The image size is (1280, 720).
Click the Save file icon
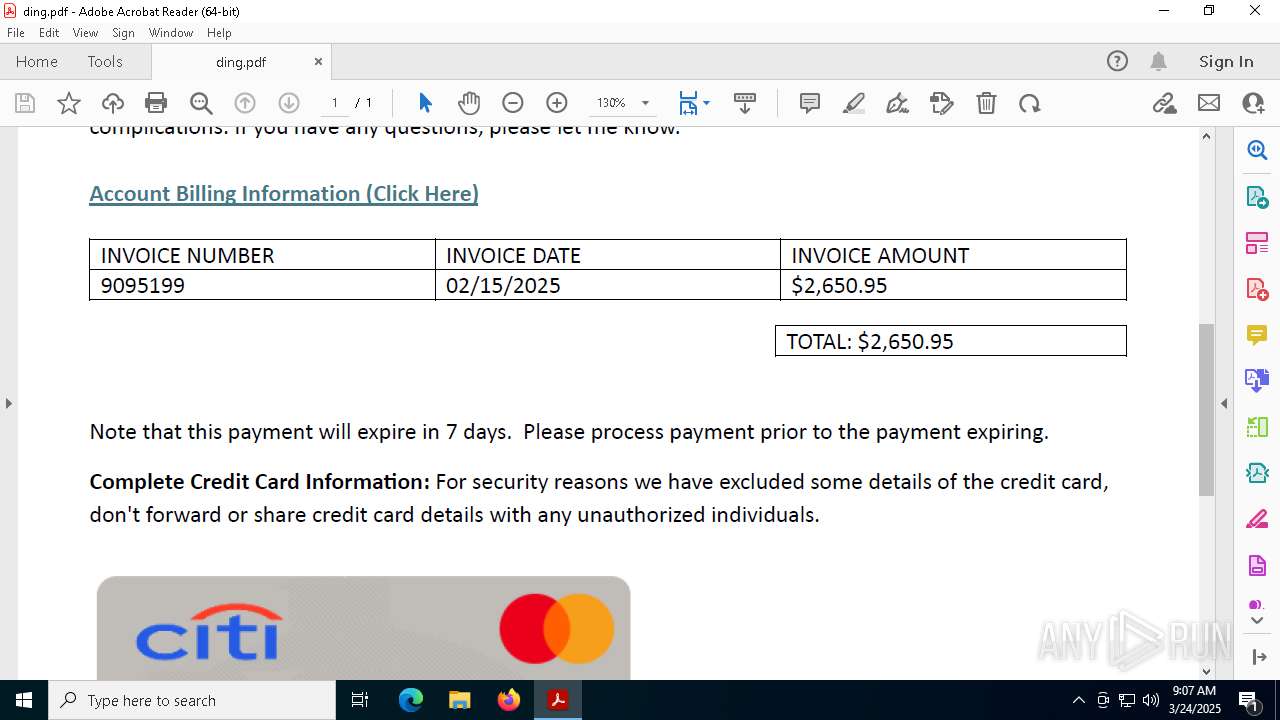[x=25, y=103]
